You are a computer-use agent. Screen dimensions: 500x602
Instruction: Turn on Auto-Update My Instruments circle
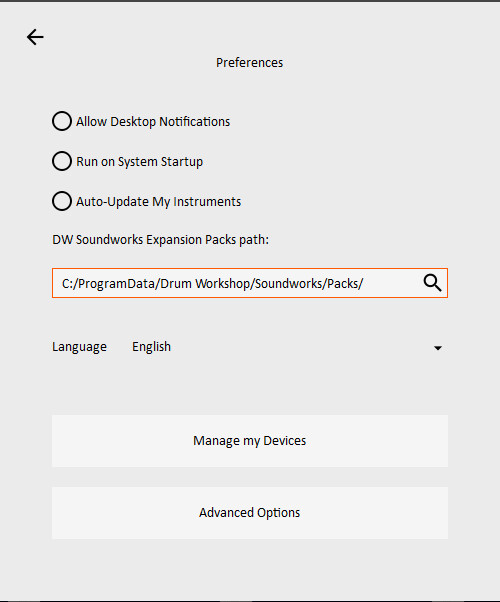pos(62,201)
